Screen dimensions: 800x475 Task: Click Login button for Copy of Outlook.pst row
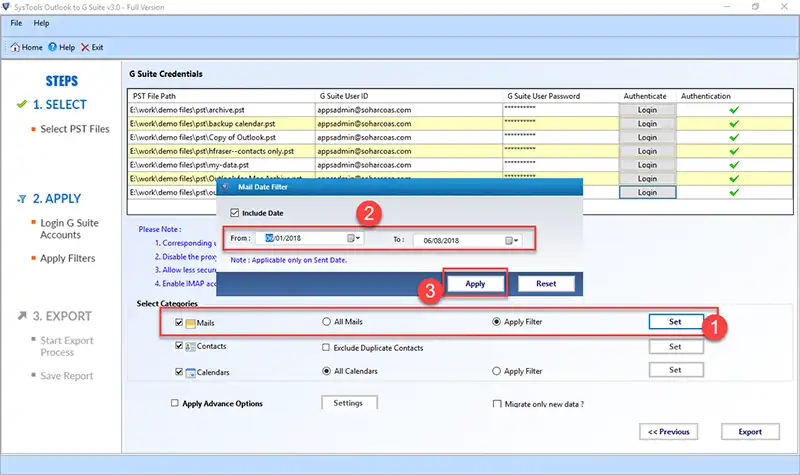coord(647,137)
